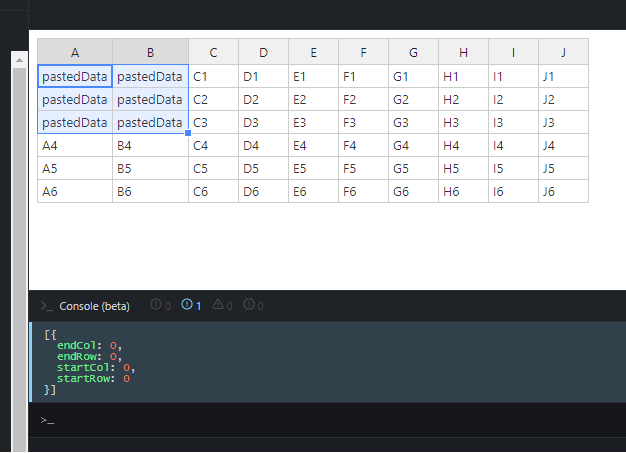Image resolution: width=626 pixels, height=453 pixels.
Task: Select column header C
Action: point(214,52)
